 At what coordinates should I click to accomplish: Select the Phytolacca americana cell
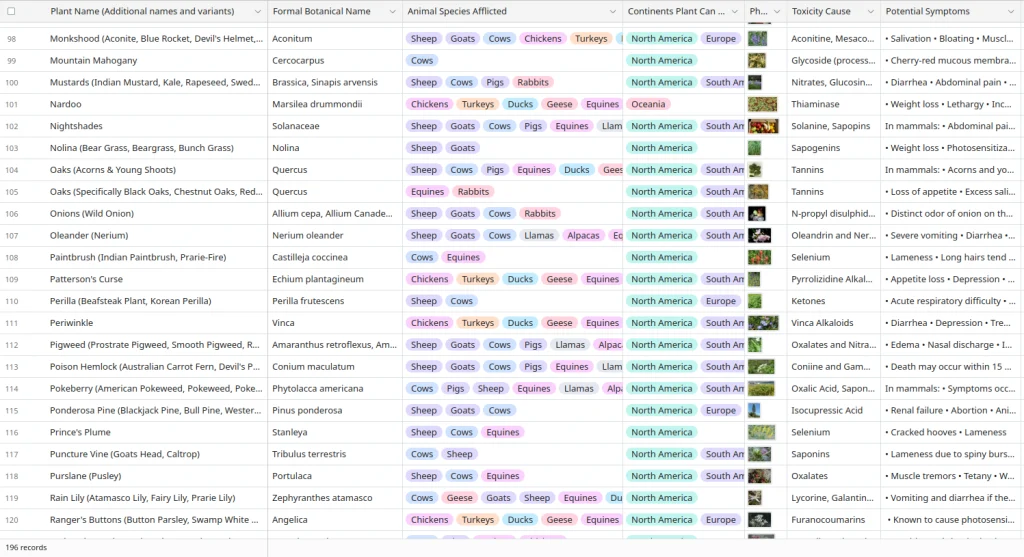tap(335, 389)
